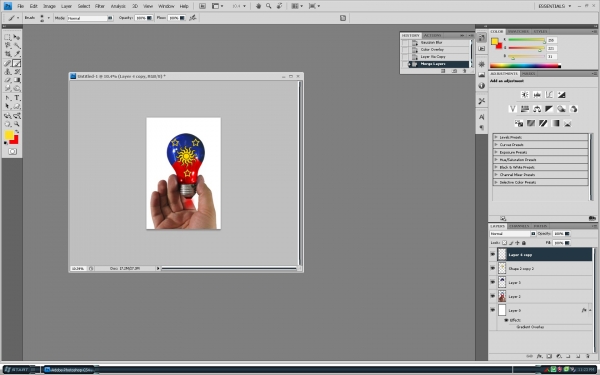
Task: Add a Black & White adjustment
Action: pos(549,109)
